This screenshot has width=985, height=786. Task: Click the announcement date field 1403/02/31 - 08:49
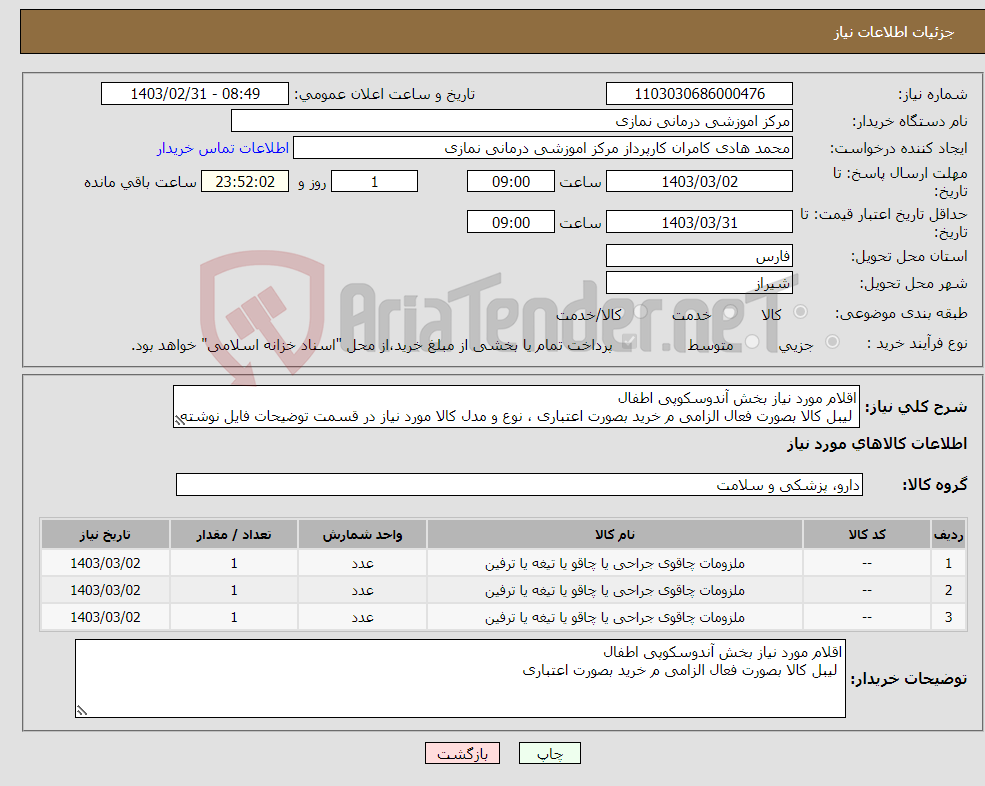(x=195, y=94)
